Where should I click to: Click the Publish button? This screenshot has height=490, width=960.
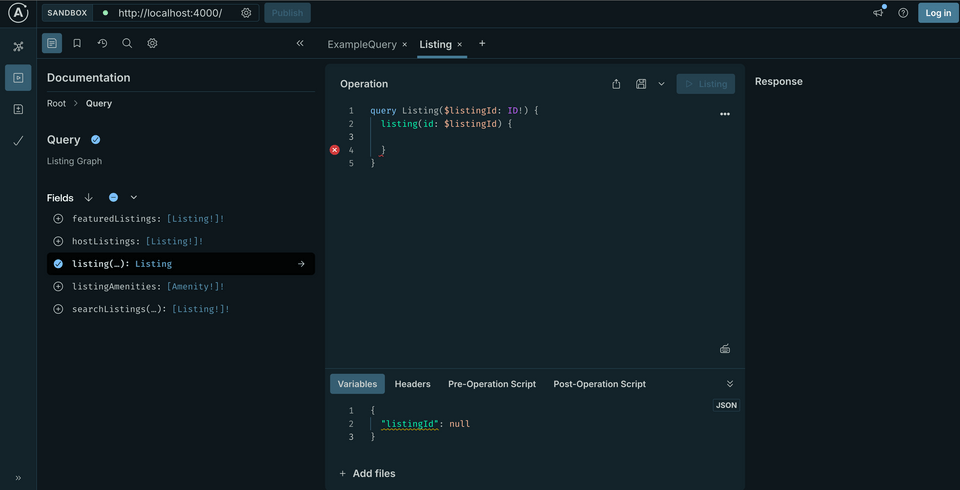point(287,13)
